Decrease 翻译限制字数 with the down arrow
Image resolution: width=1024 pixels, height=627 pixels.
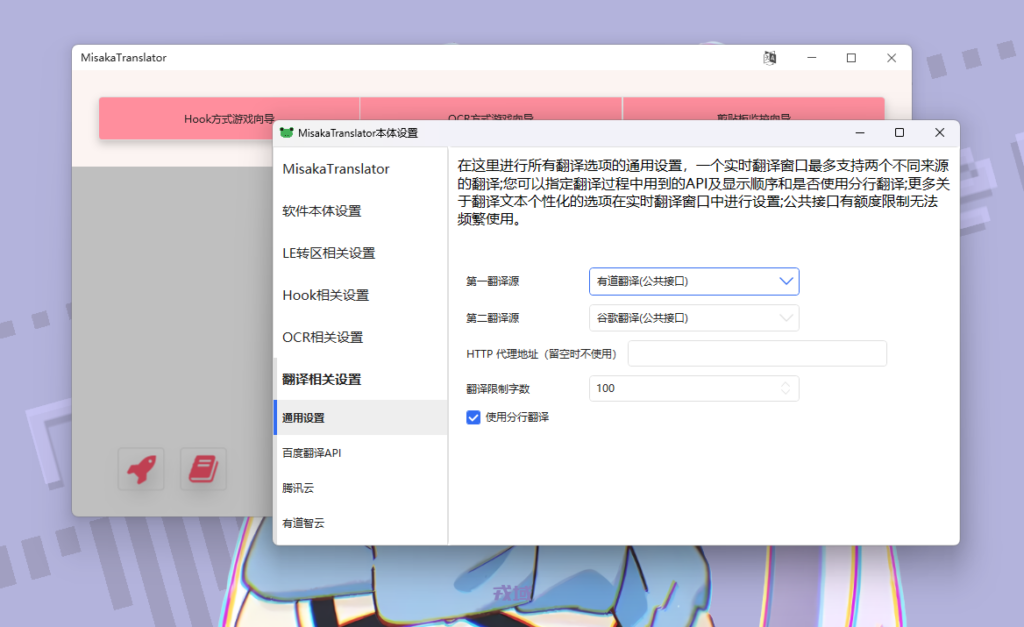786,393
